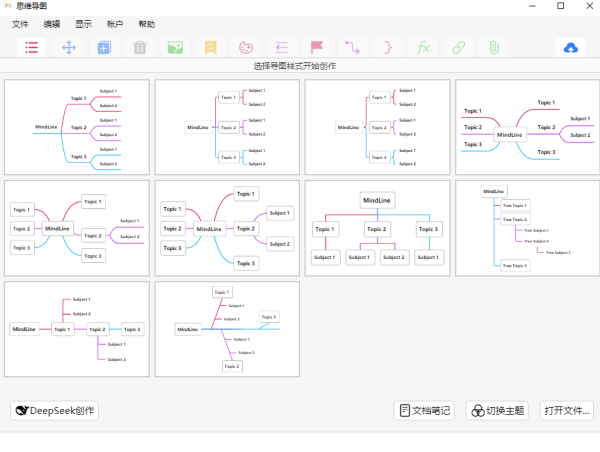600x452 pixels.
Task: Click the DeepSeek创作 button
Action: tap(54, 411)
